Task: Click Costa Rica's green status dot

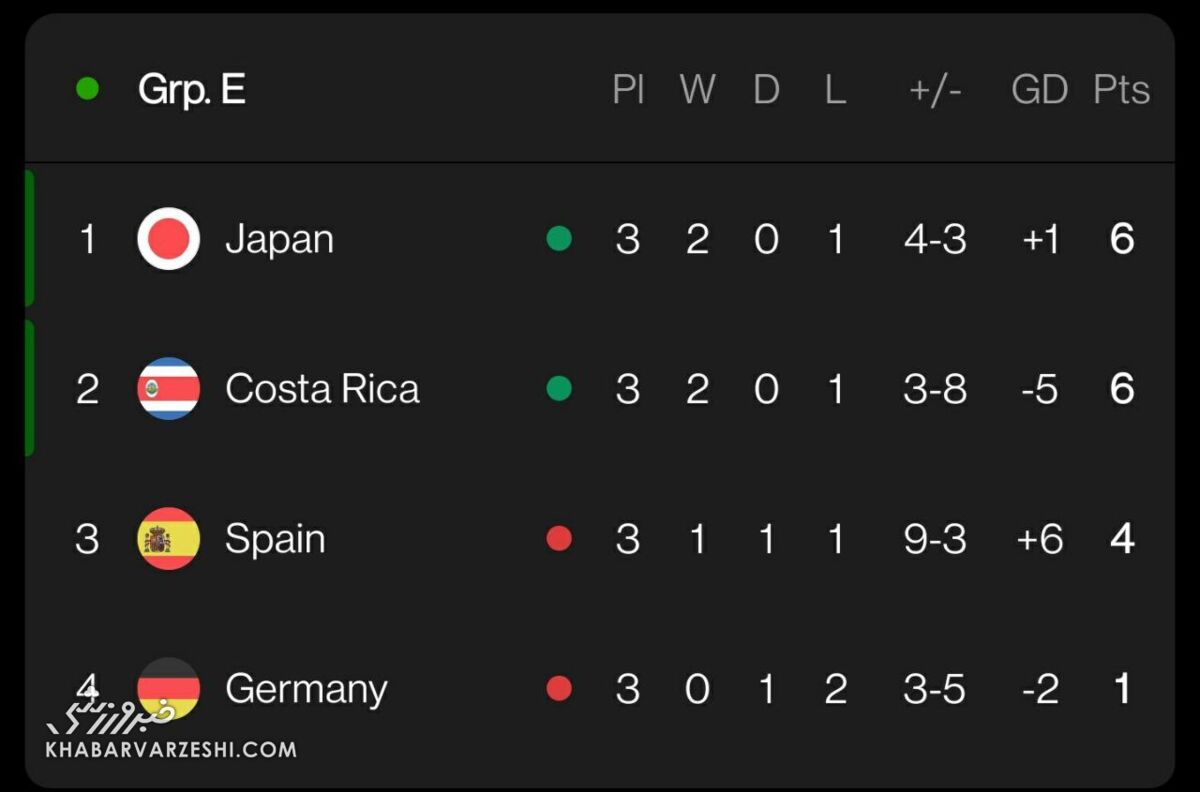Action: [x=559, y=388]
